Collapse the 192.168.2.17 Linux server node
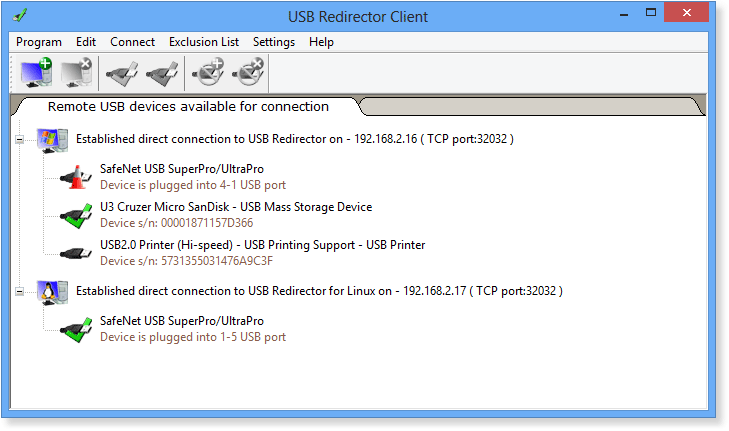Screen dimensions: 729x431 pyautogui.click(x=20, y=292)
